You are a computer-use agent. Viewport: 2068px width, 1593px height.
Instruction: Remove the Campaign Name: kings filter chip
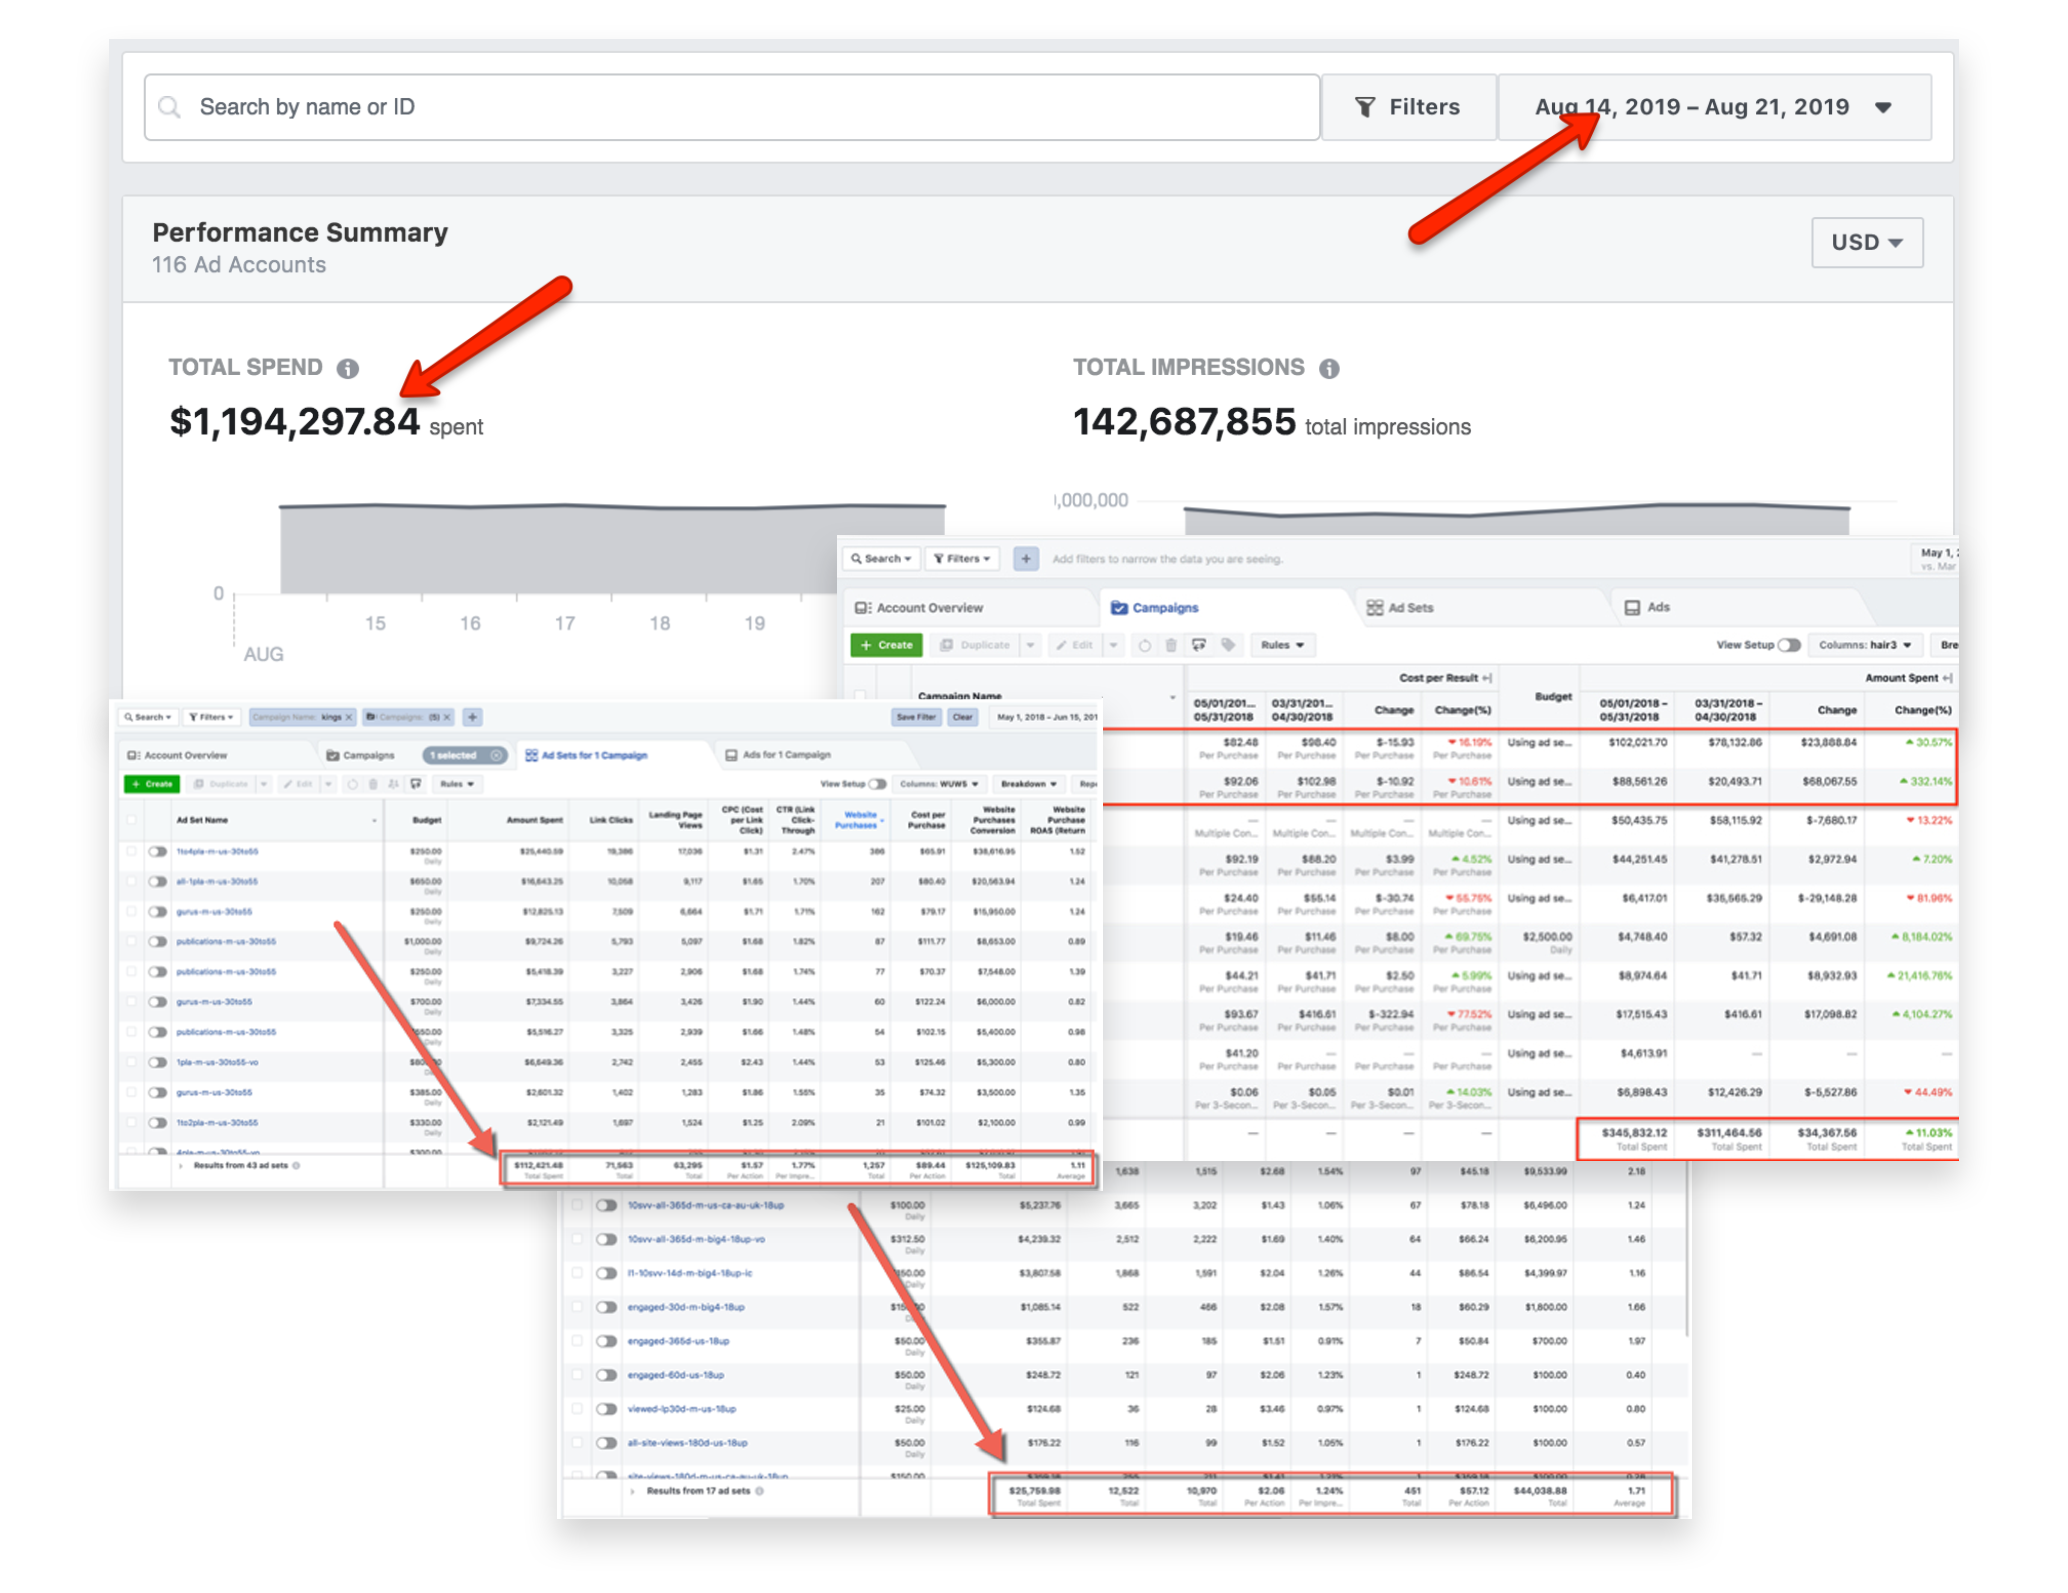tap(348, 717)
